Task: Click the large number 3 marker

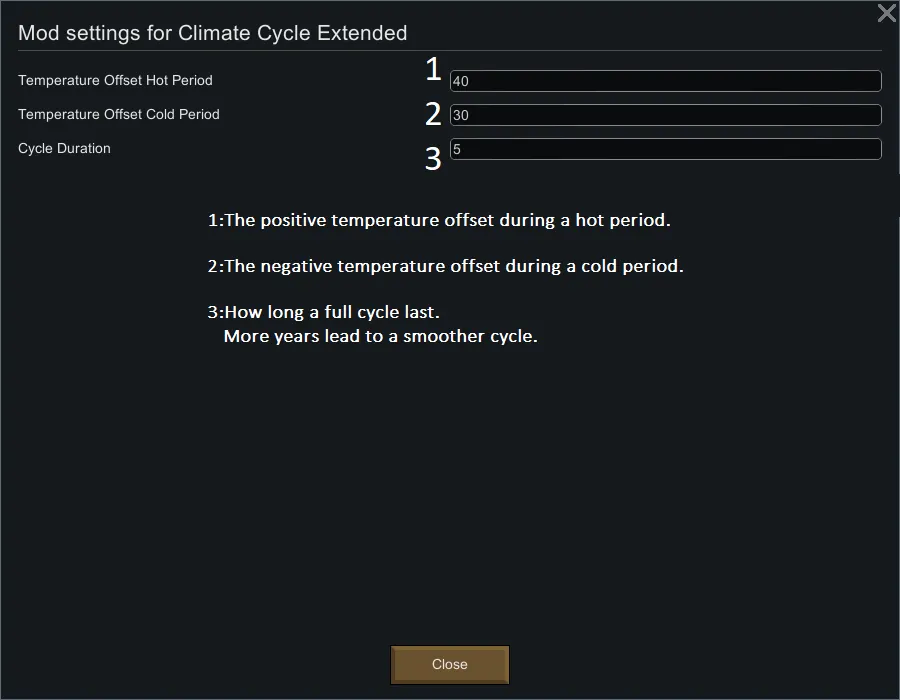Action: (433, 159)
